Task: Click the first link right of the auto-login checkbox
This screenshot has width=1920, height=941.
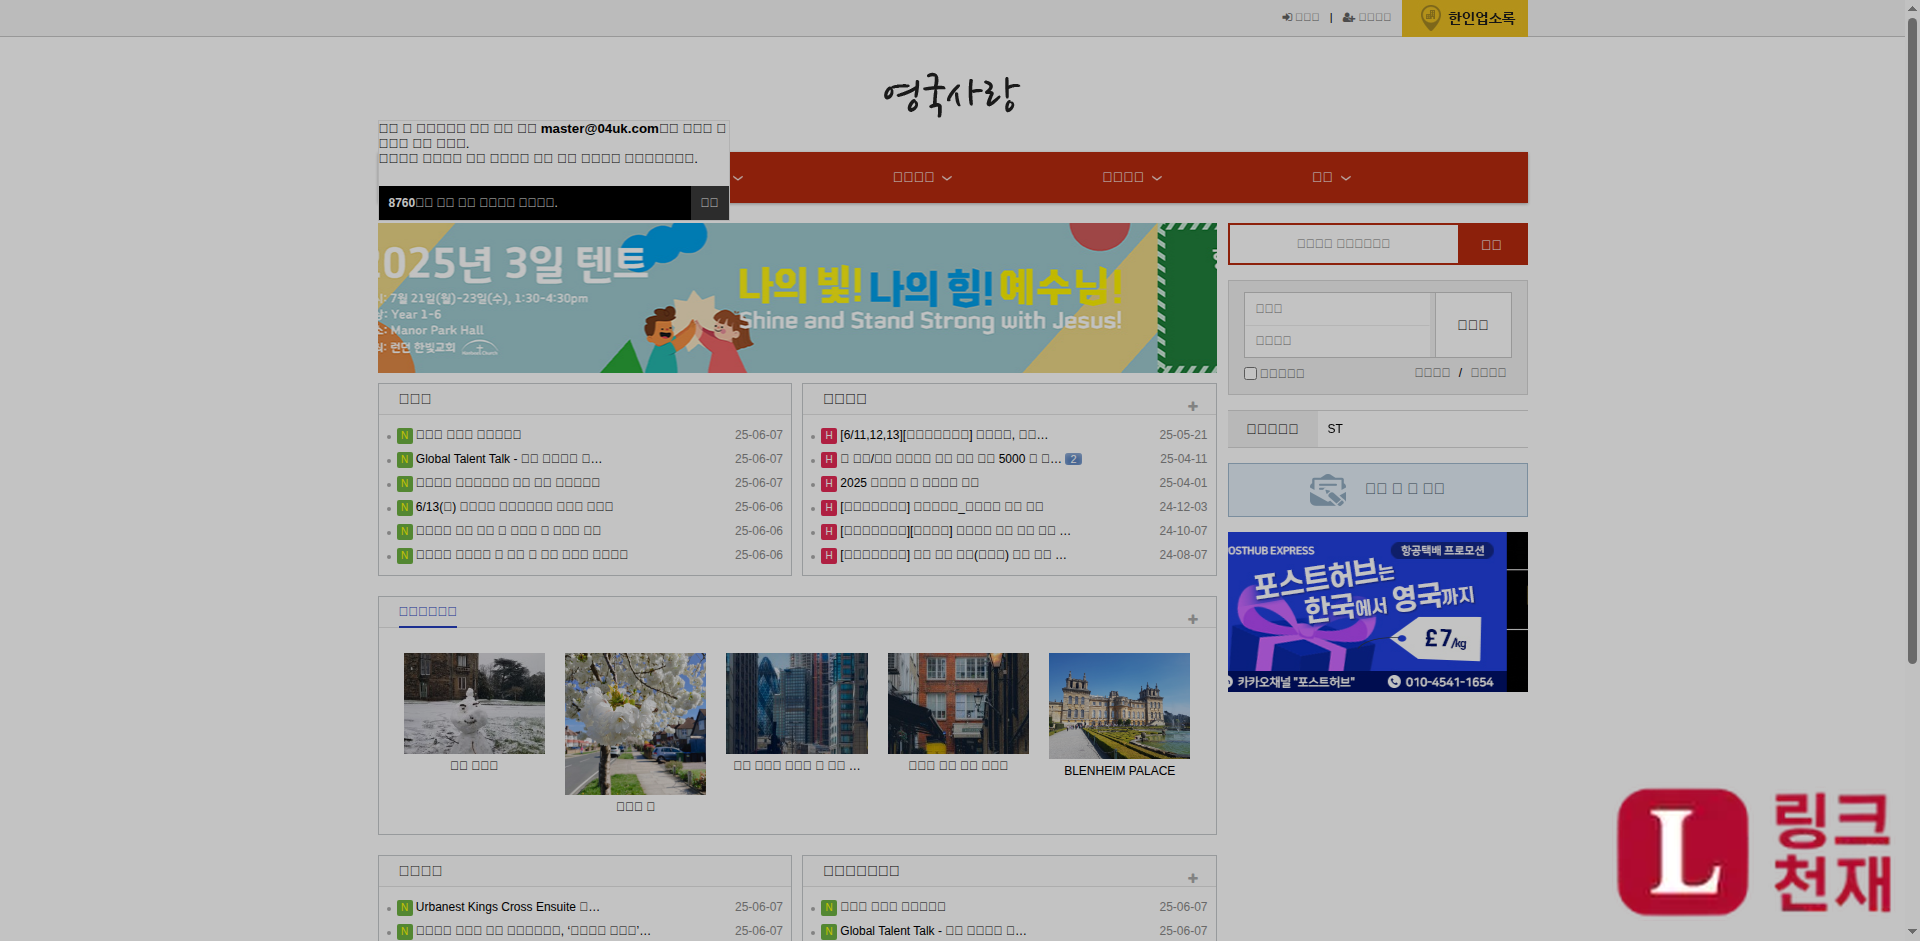Action: [x=1432, y=372]
